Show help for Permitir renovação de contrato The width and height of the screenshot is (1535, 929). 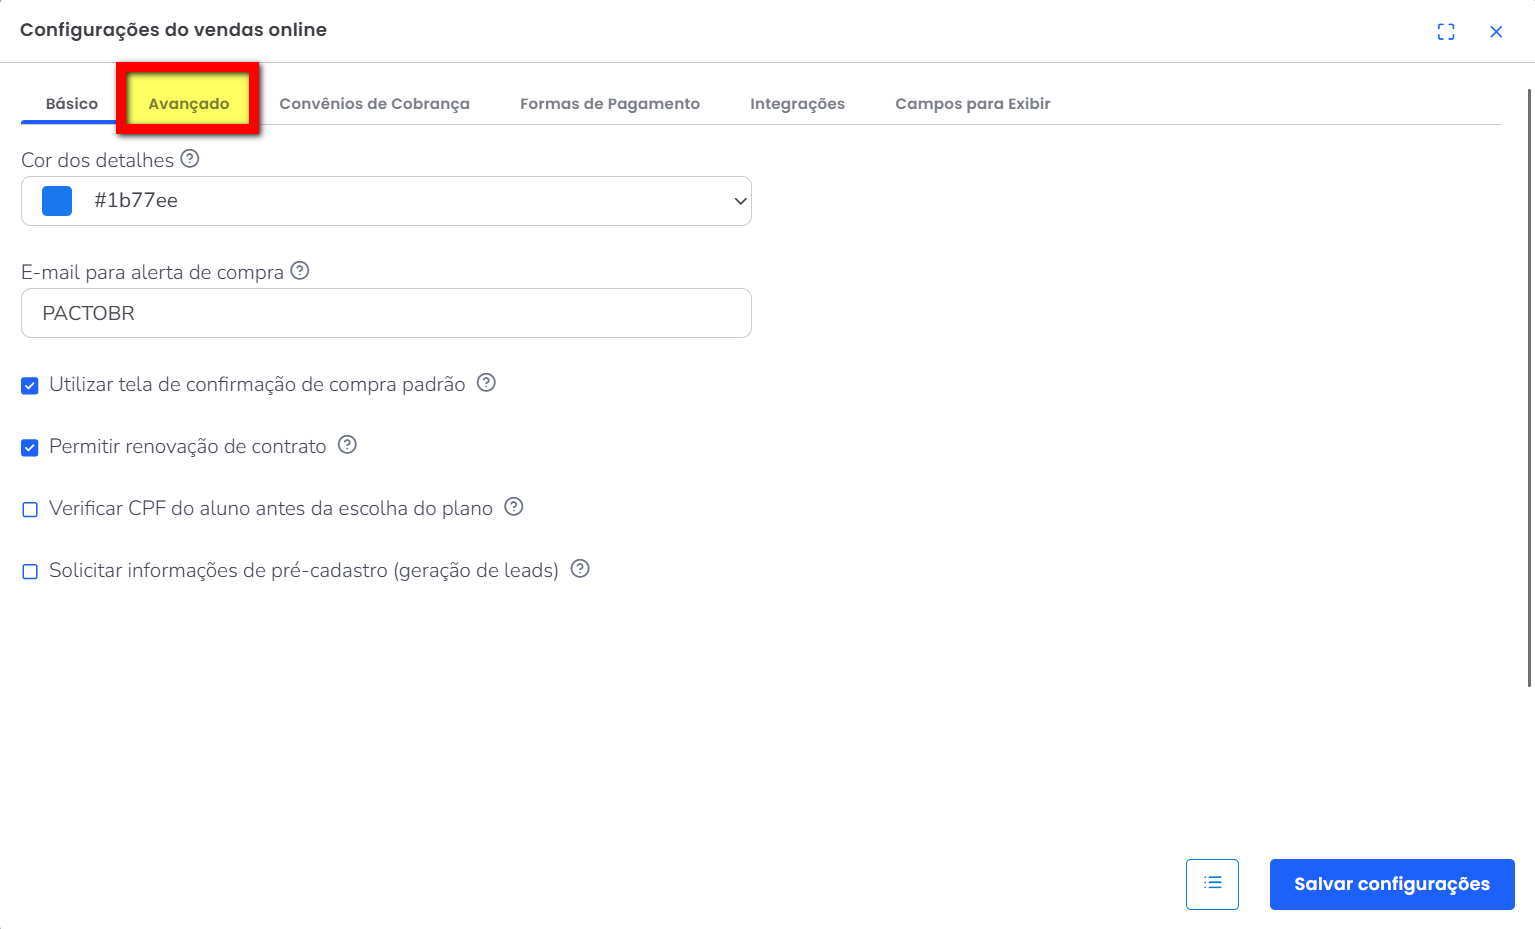(x=347, y=445)
